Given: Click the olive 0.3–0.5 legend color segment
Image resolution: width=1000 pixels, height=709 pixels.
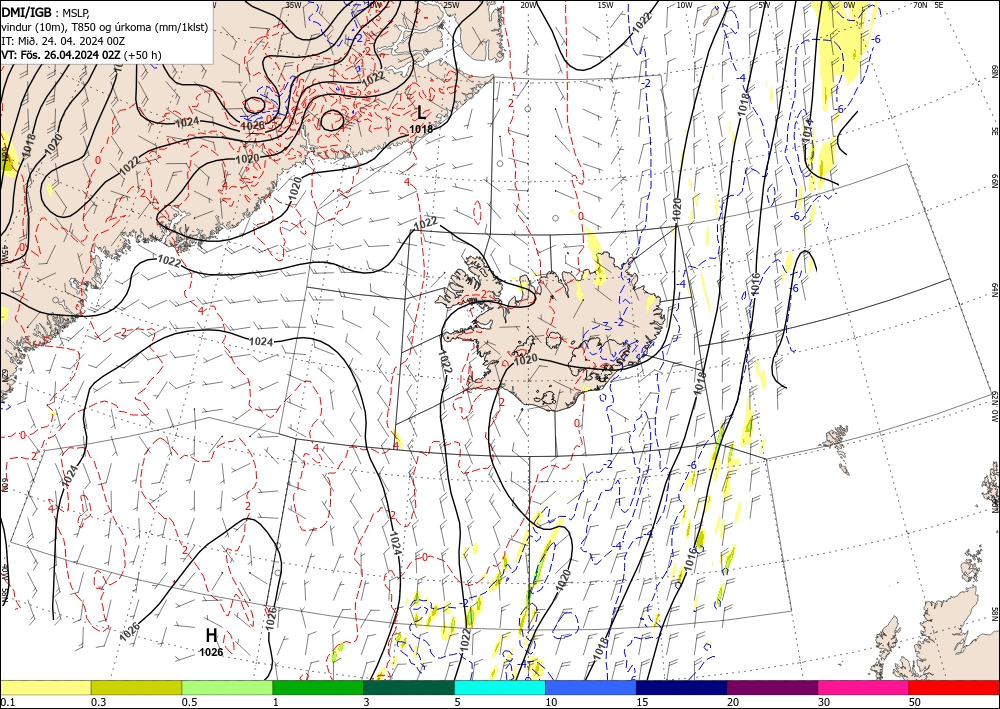Looking at the screenshot, I should (x=136, y=687).
